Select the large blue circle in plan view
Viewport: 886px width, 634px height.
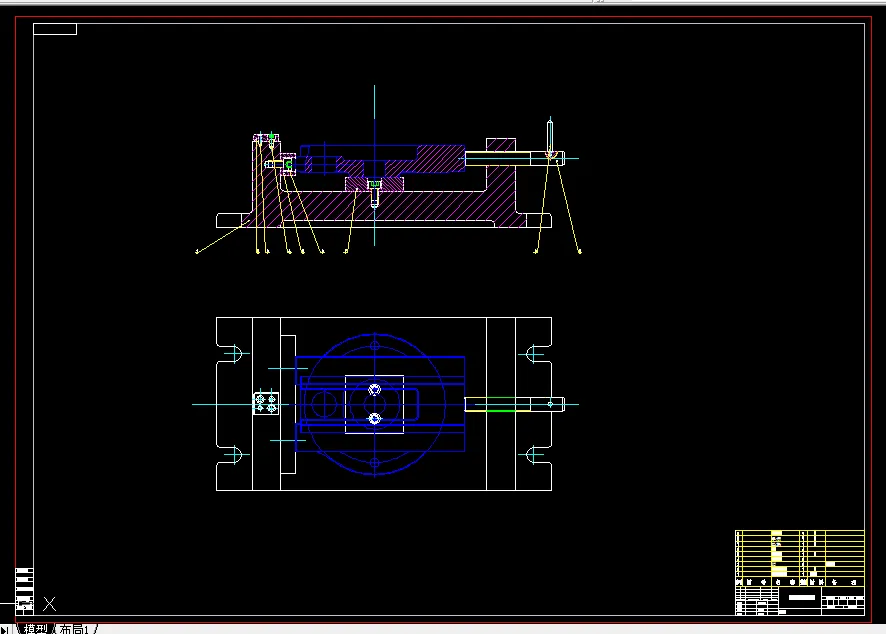click(x=375, y=404)
